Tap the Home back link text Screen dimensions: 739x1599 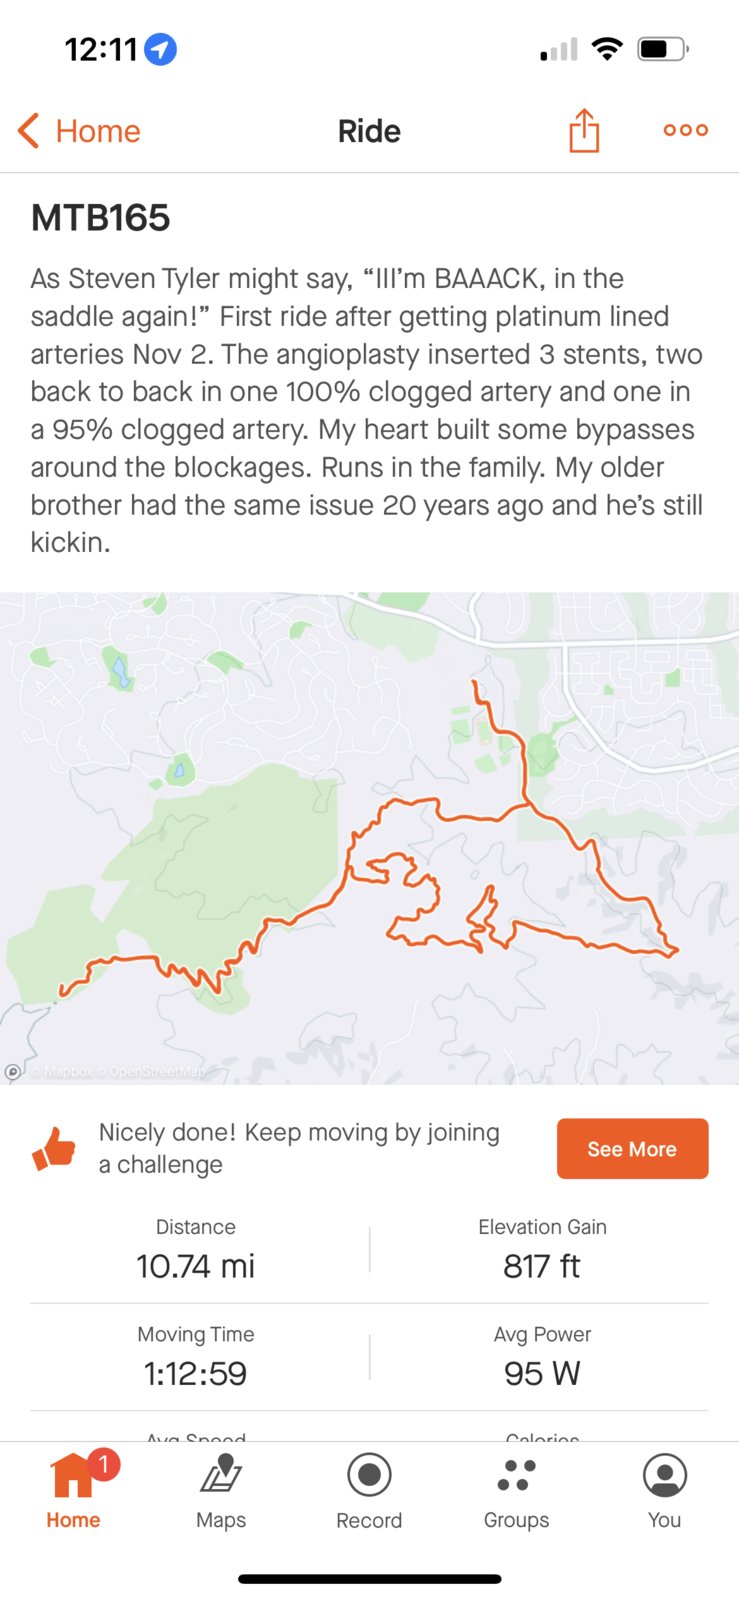[98, 131]
